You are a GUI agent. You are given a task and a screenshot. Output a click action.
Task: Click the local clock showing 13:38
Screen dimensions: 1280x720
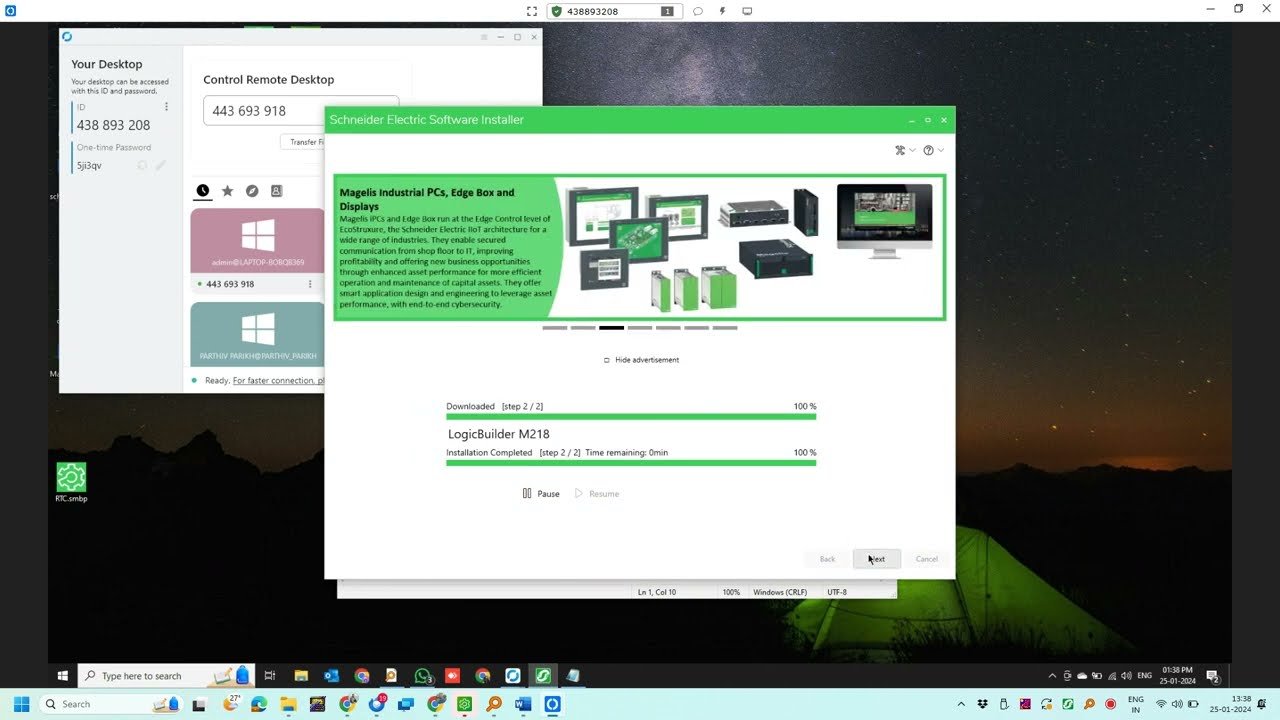(x=1230, y=704)
